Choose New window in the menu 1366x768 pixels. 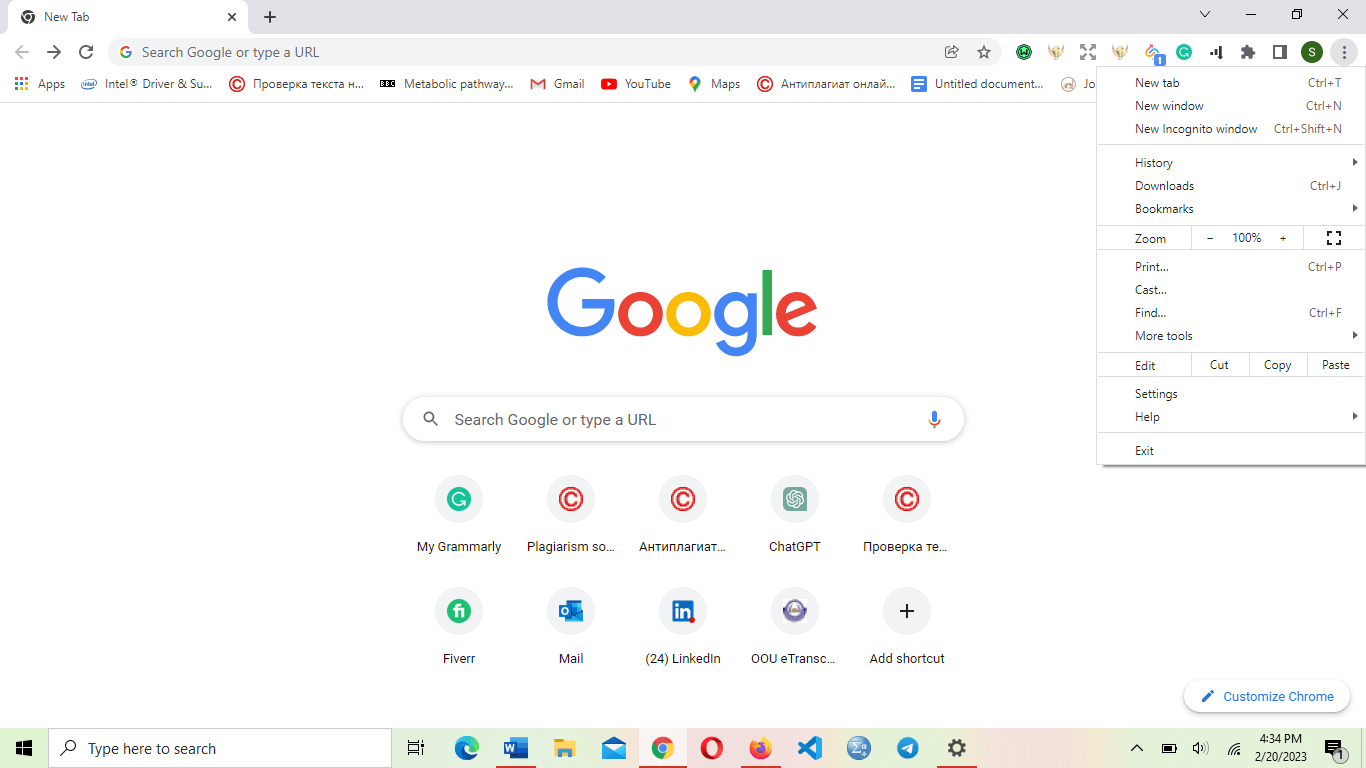point(1231,106)
